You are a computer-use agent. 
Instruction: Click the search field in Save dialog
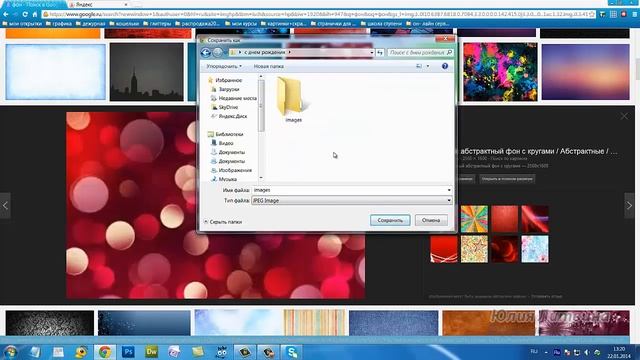pyautogui.click(x=420, y=53)
